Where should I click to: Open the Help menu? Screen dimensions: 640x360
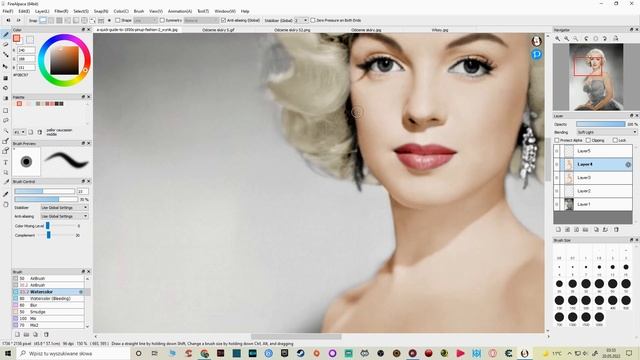pos(245,11)
